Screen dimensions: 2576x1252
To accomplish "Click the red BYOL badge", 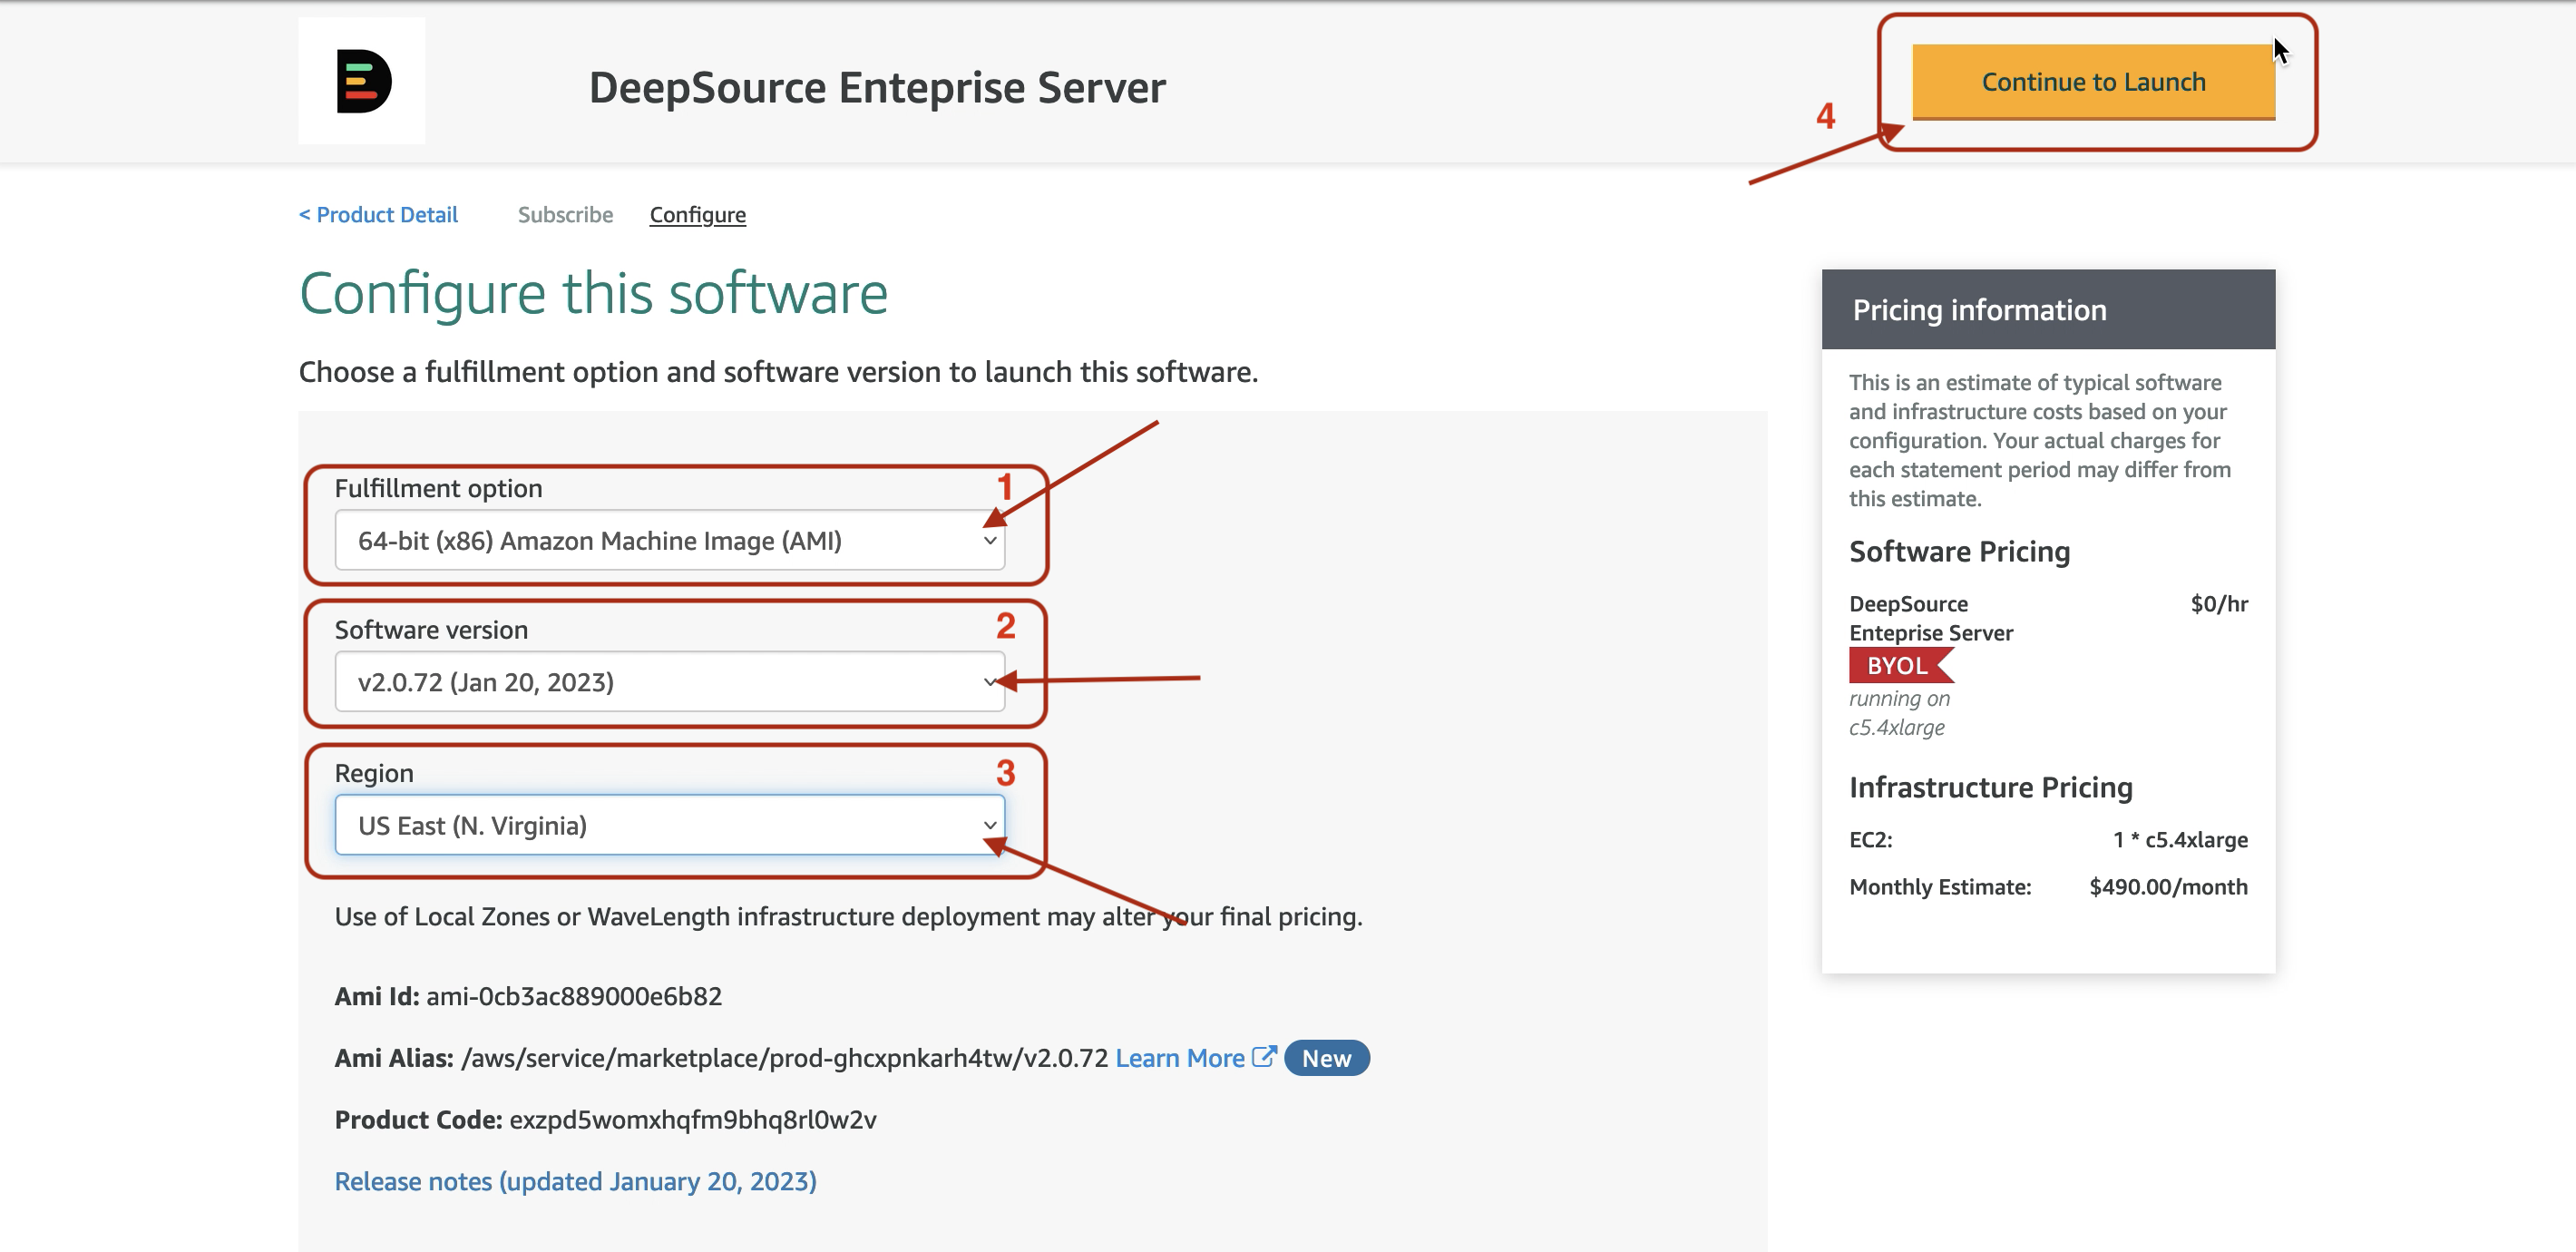I will (x=1897, y=665).
